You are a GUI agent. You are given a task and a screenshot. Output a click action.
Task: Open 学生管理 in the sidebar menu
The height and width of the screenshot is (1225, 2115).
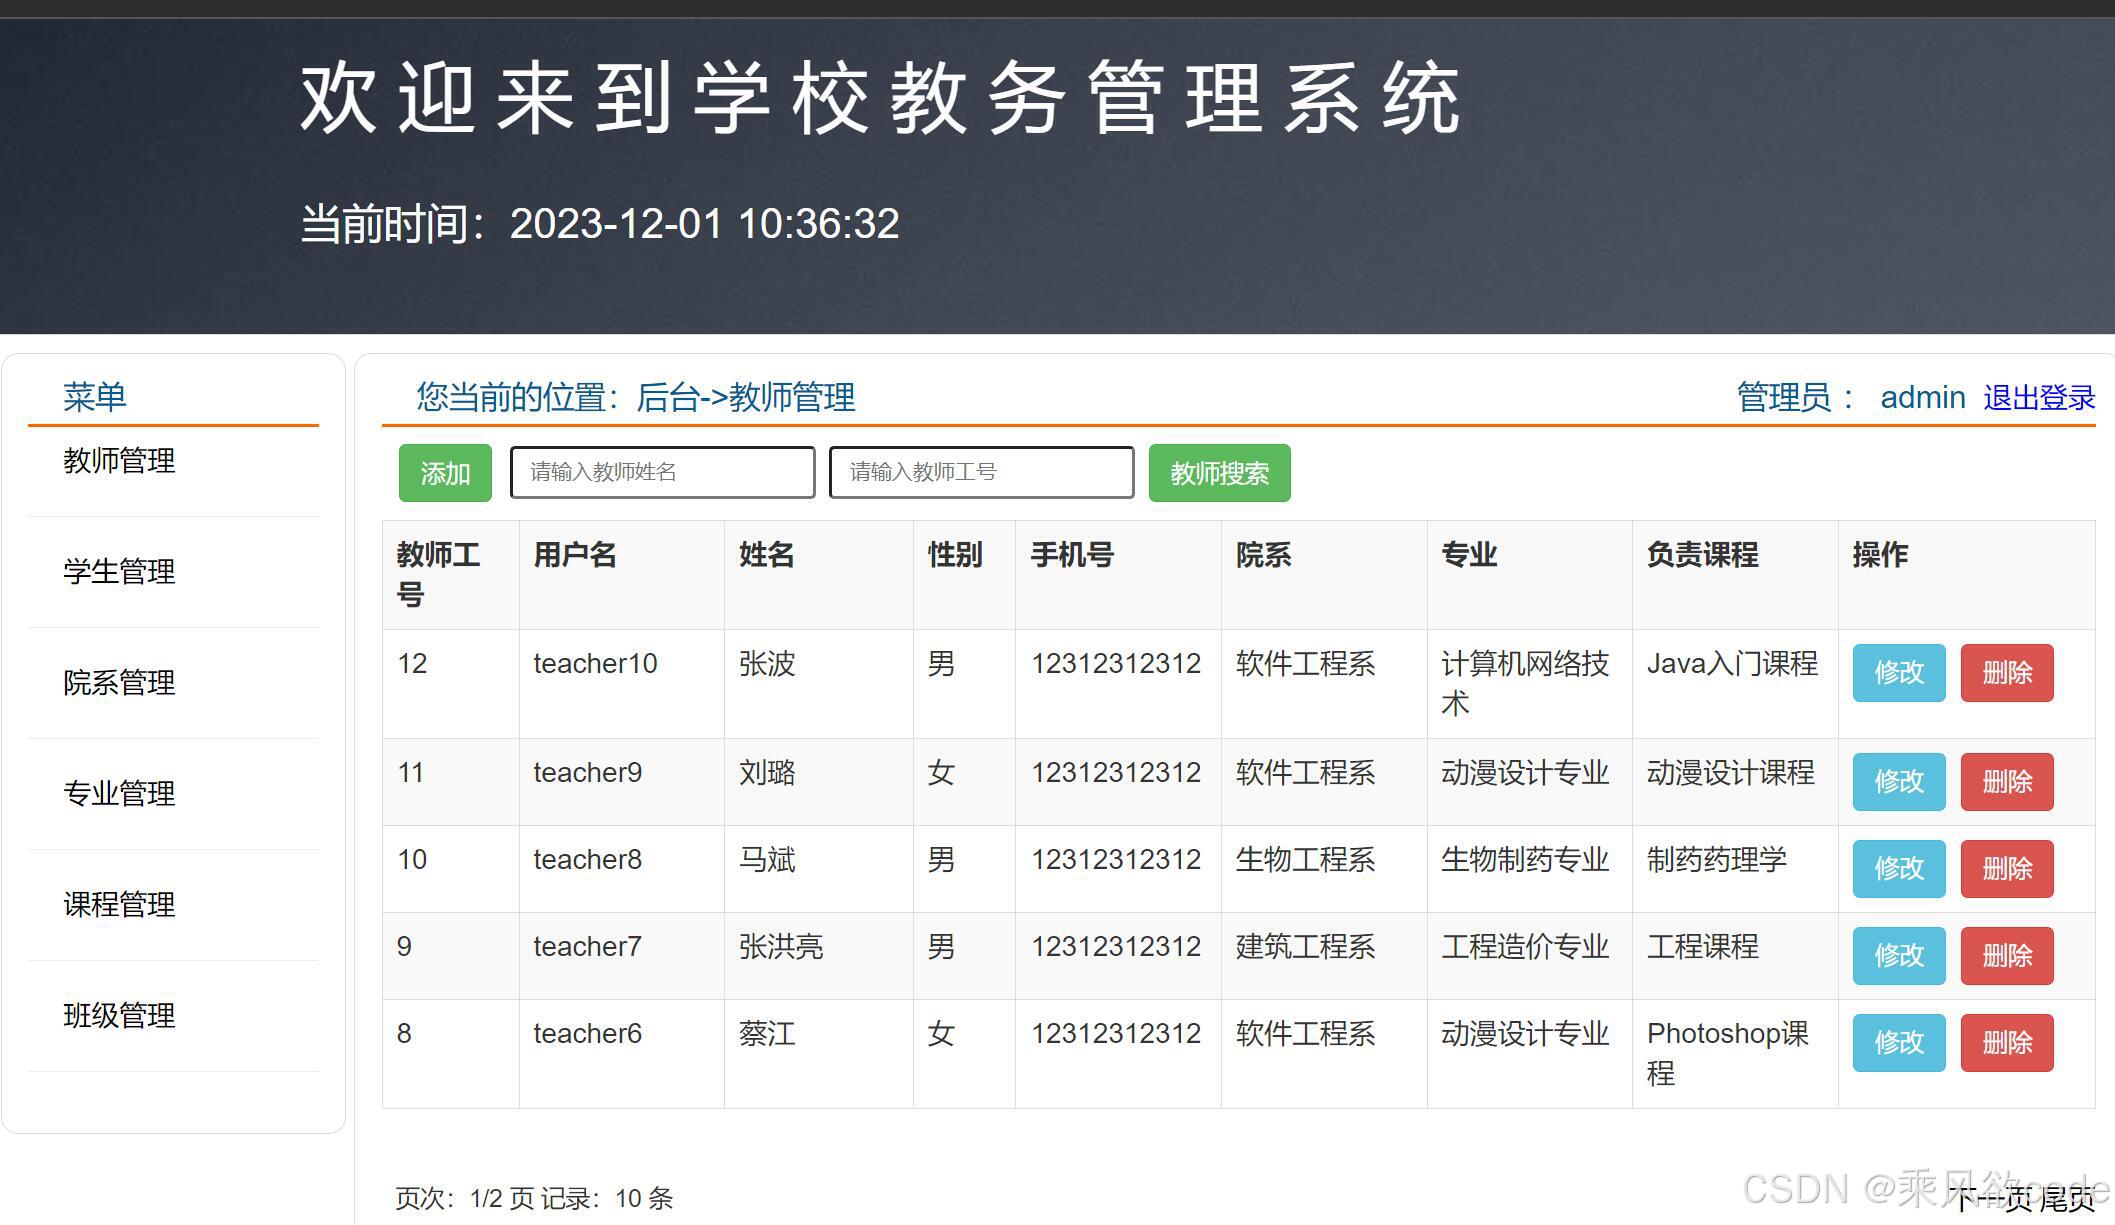click(x=119, y=572)
